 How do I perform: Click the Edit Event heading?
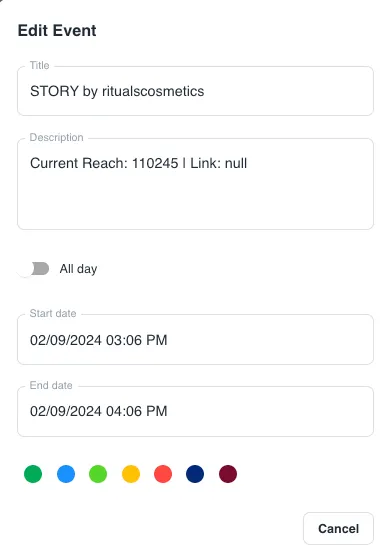coord(57,30)
